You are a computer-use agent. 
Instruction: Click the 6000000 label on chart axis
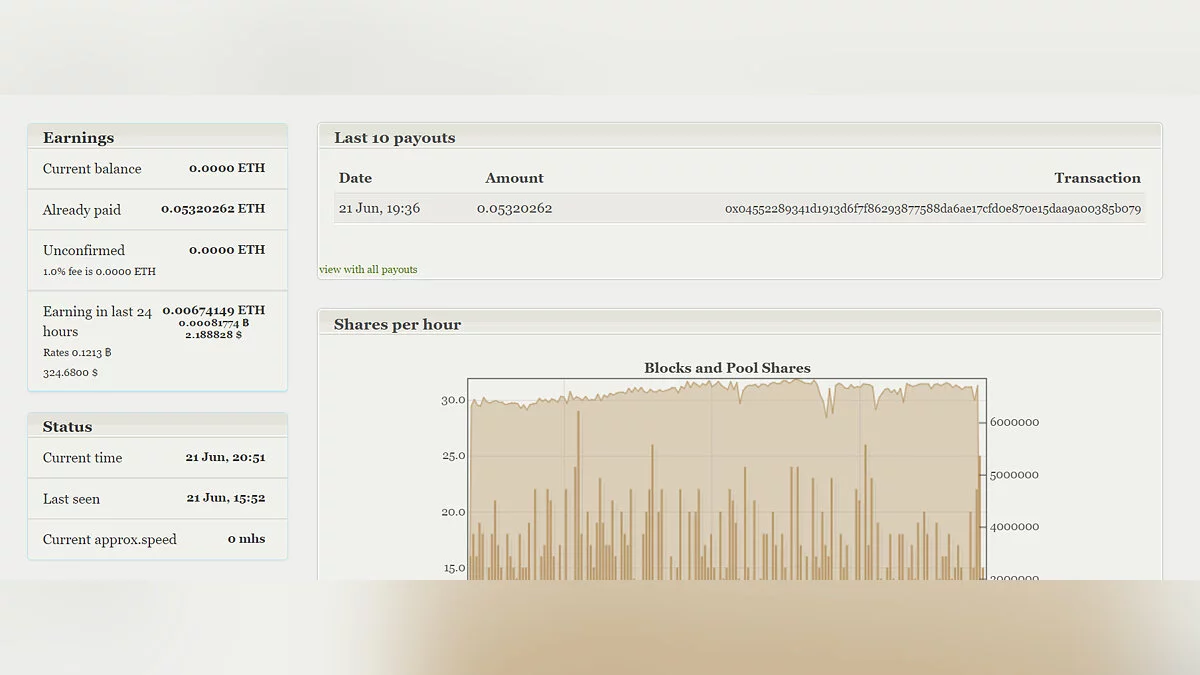(x=1014, y=422)
